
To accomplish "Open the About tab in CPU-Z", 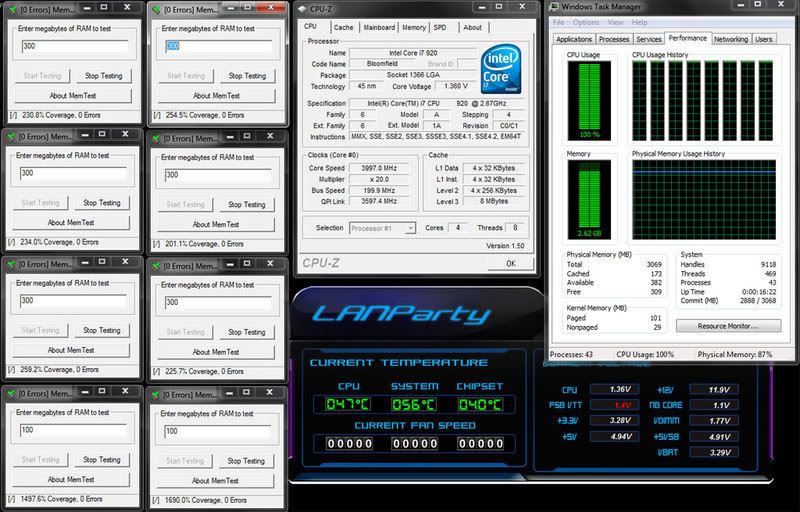I will (x=472, y=28).
